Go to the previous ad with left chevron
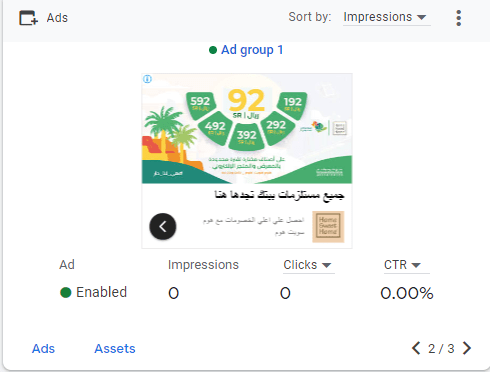The image size is (490, 372). coord(416,348)
